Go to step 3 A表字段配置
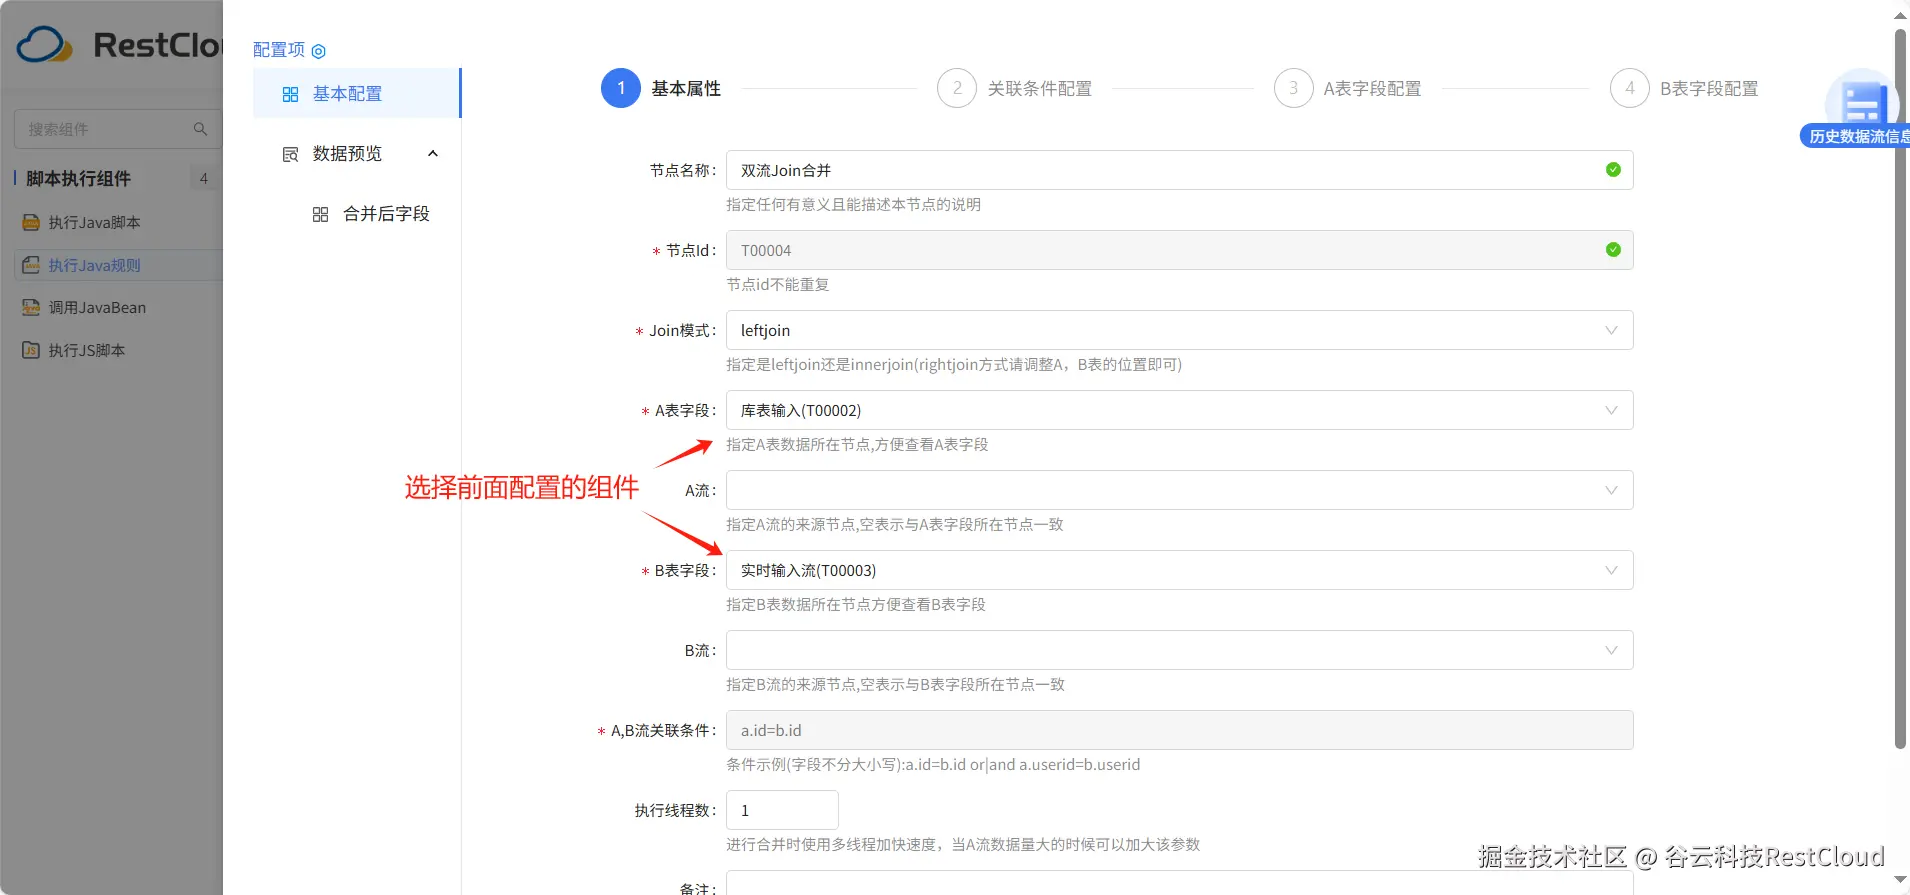The height and width of the screenshot is (895, 1910). 1347,88
